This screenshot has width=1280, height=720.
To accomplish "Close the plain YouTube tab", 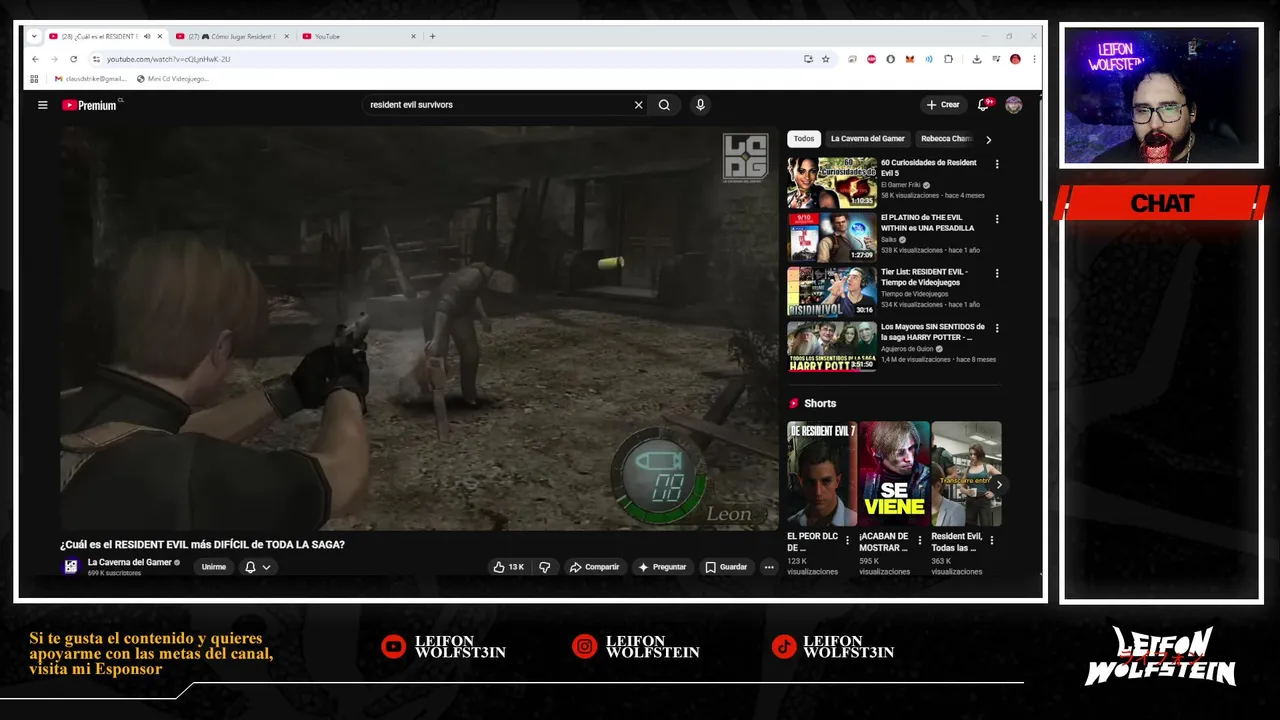I will 413,36.
